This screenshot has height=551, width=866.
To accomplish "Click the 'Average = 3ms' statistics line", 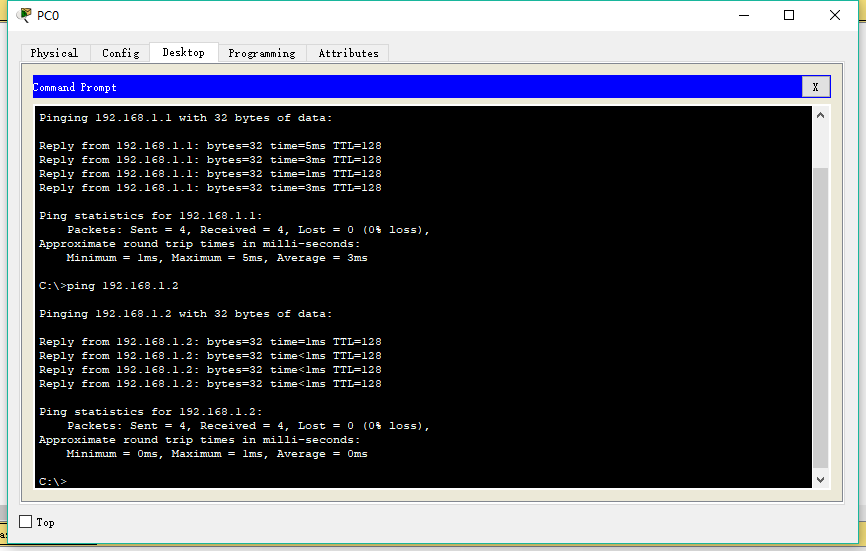I will coord(217,257).
